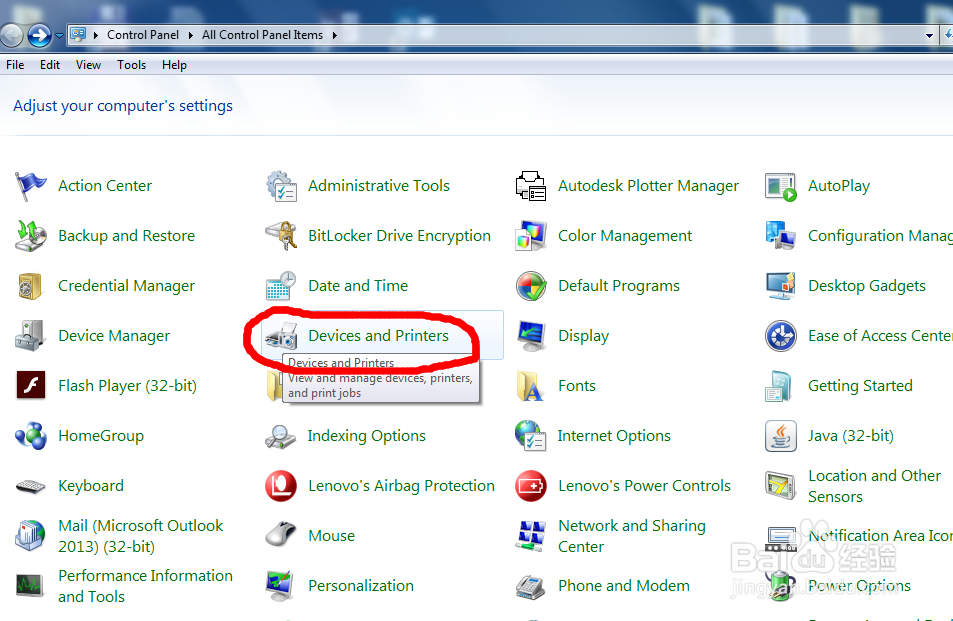
Task: Click the Control Panel breadcrumb
Action: 143,35
